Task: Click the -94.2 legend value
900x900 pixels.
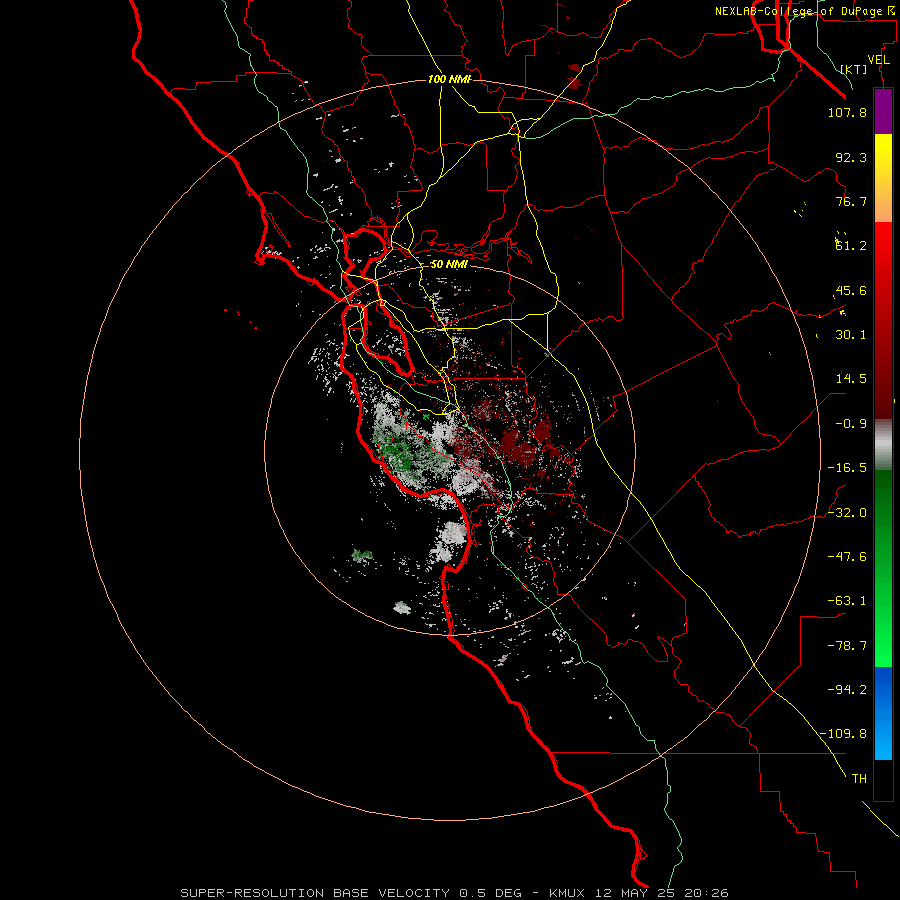Action: point(847,690)
